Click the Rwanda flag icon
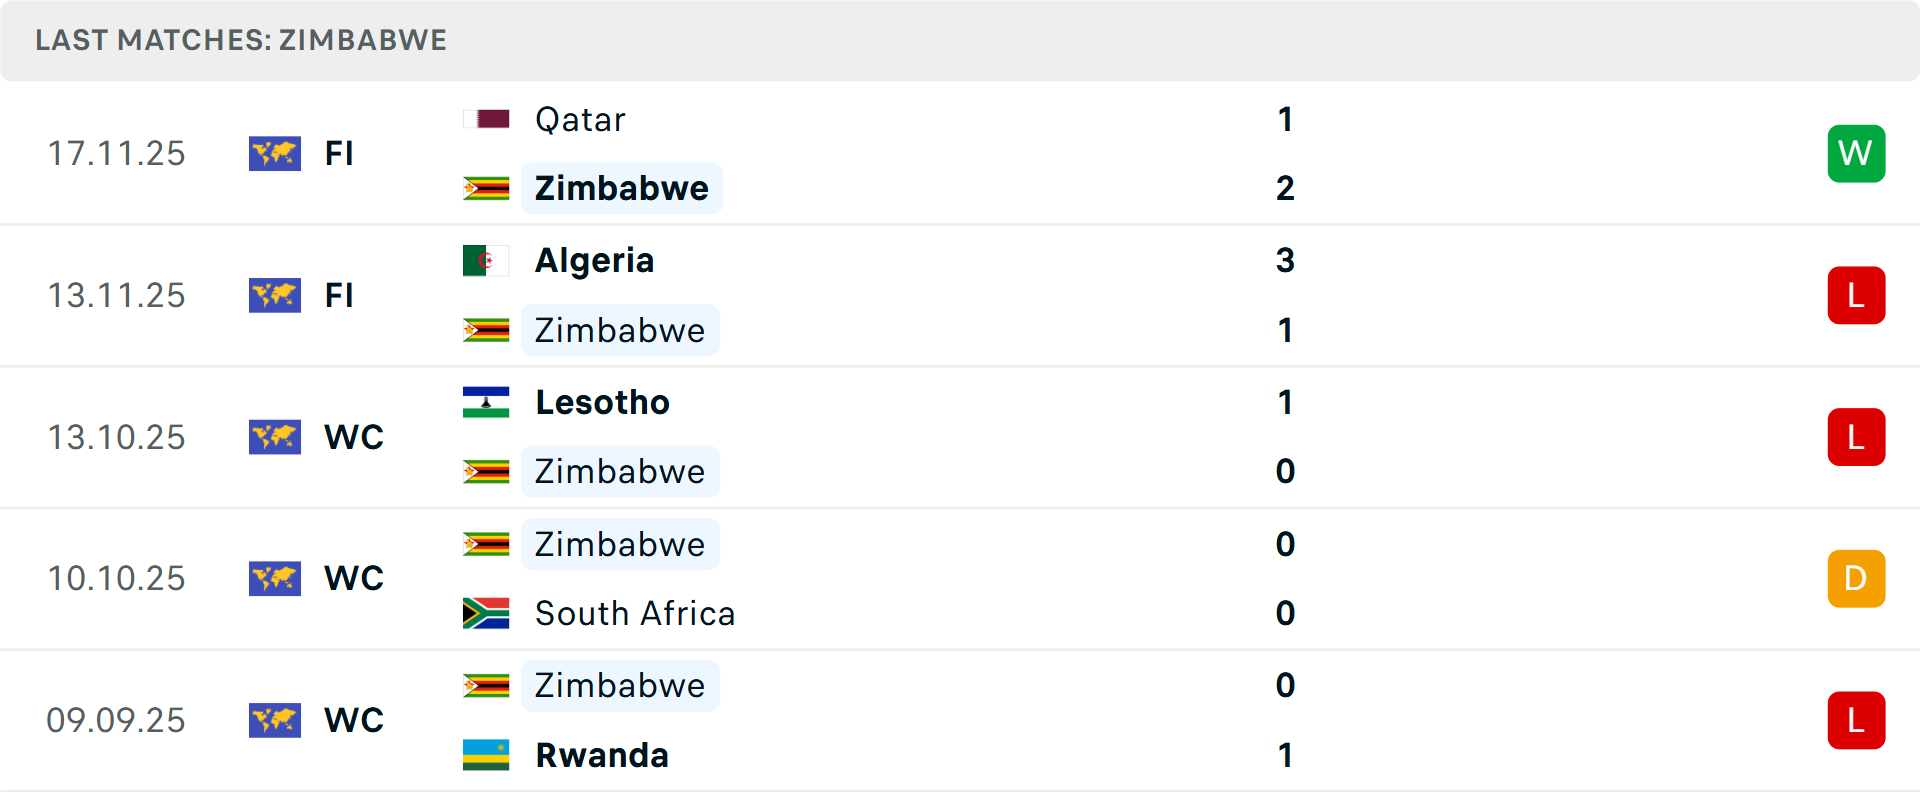Screen dimensions: 1920x792 click(486, 755)
